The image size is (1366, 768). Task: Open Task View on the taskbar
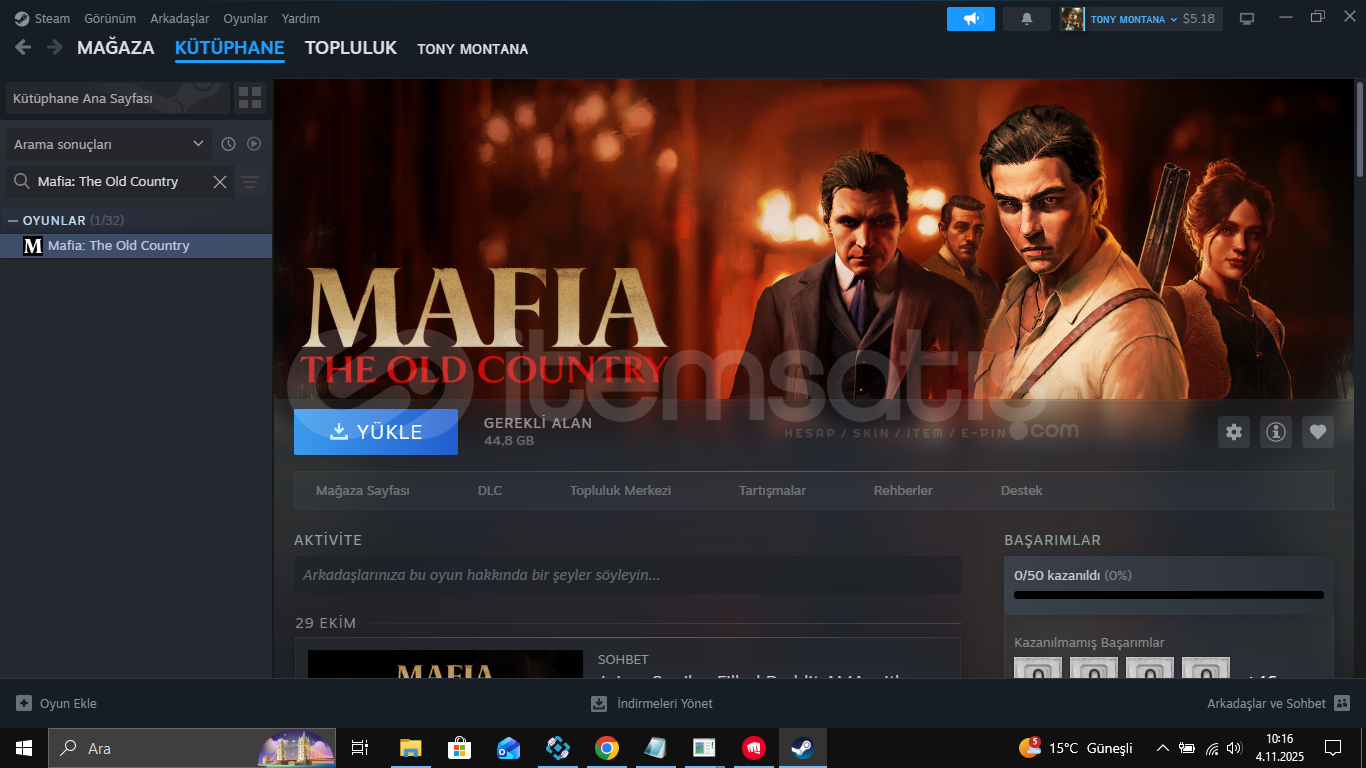[360, 748]
